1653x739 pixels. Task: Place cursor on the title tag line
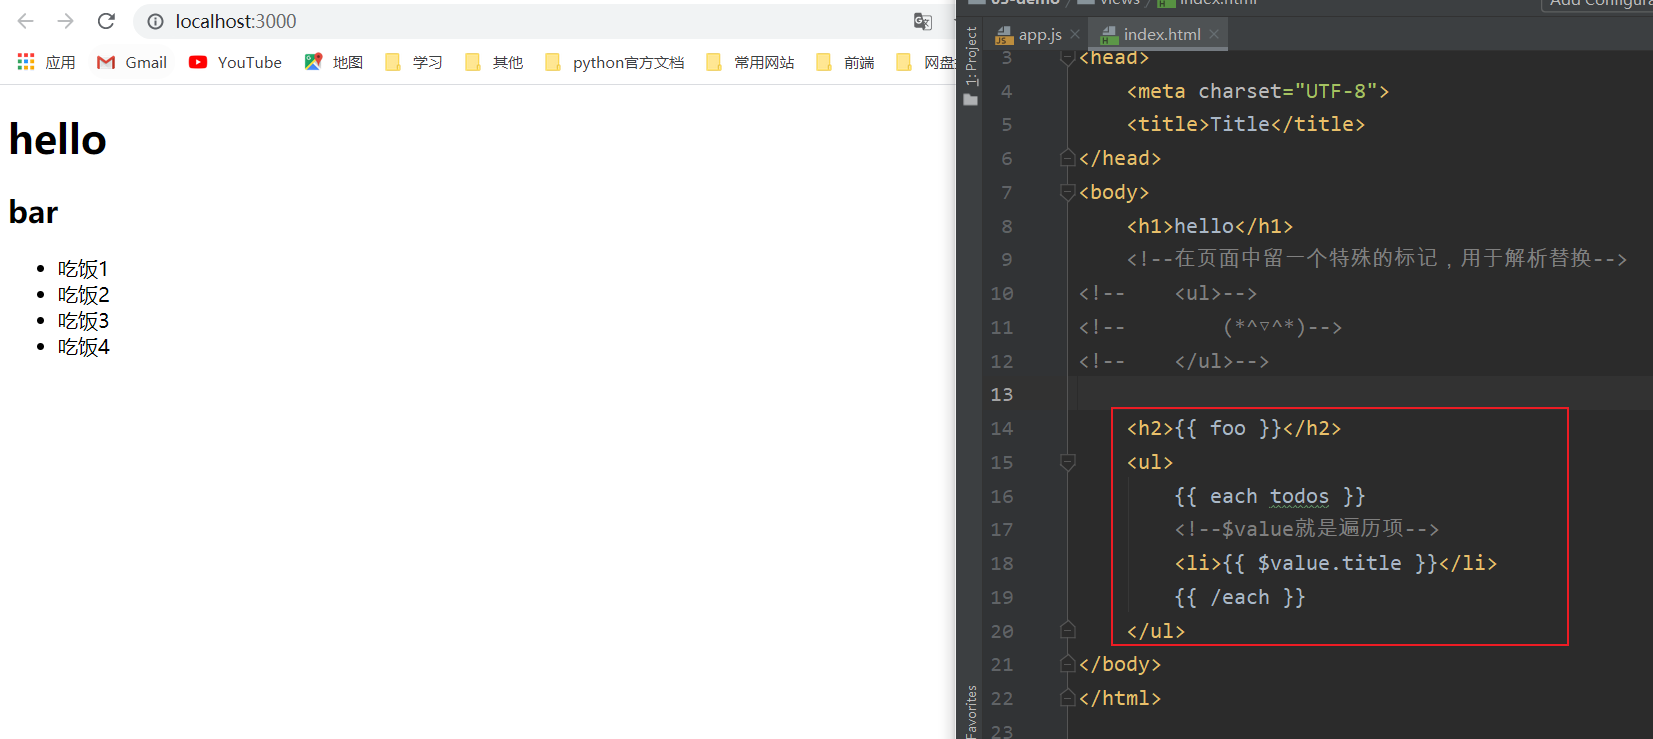[x=1246, y=124]
